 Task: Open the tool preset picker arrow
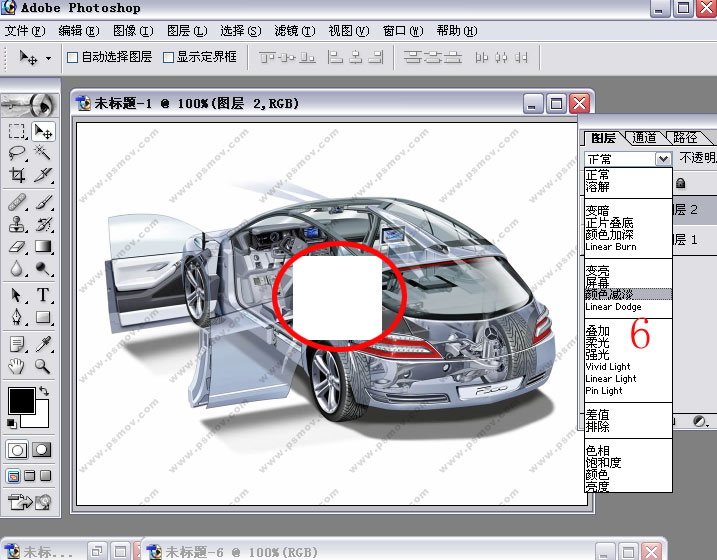[x=48, y=59]
